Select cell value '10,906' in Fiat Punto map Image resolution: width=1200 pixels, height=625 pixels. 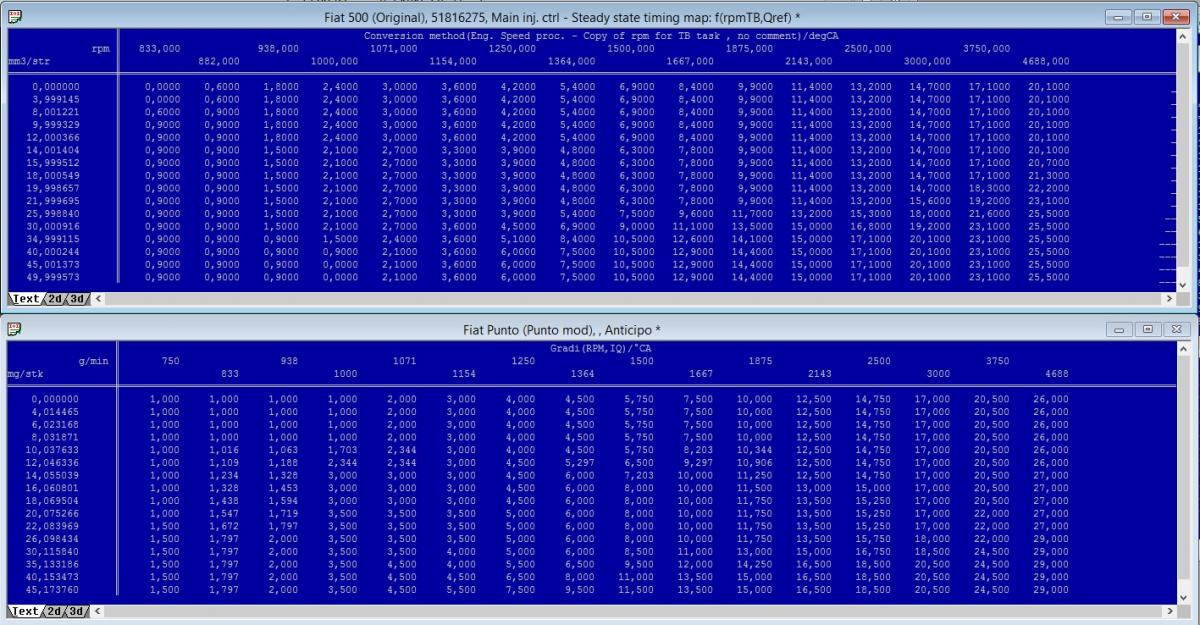coord(754,462)
